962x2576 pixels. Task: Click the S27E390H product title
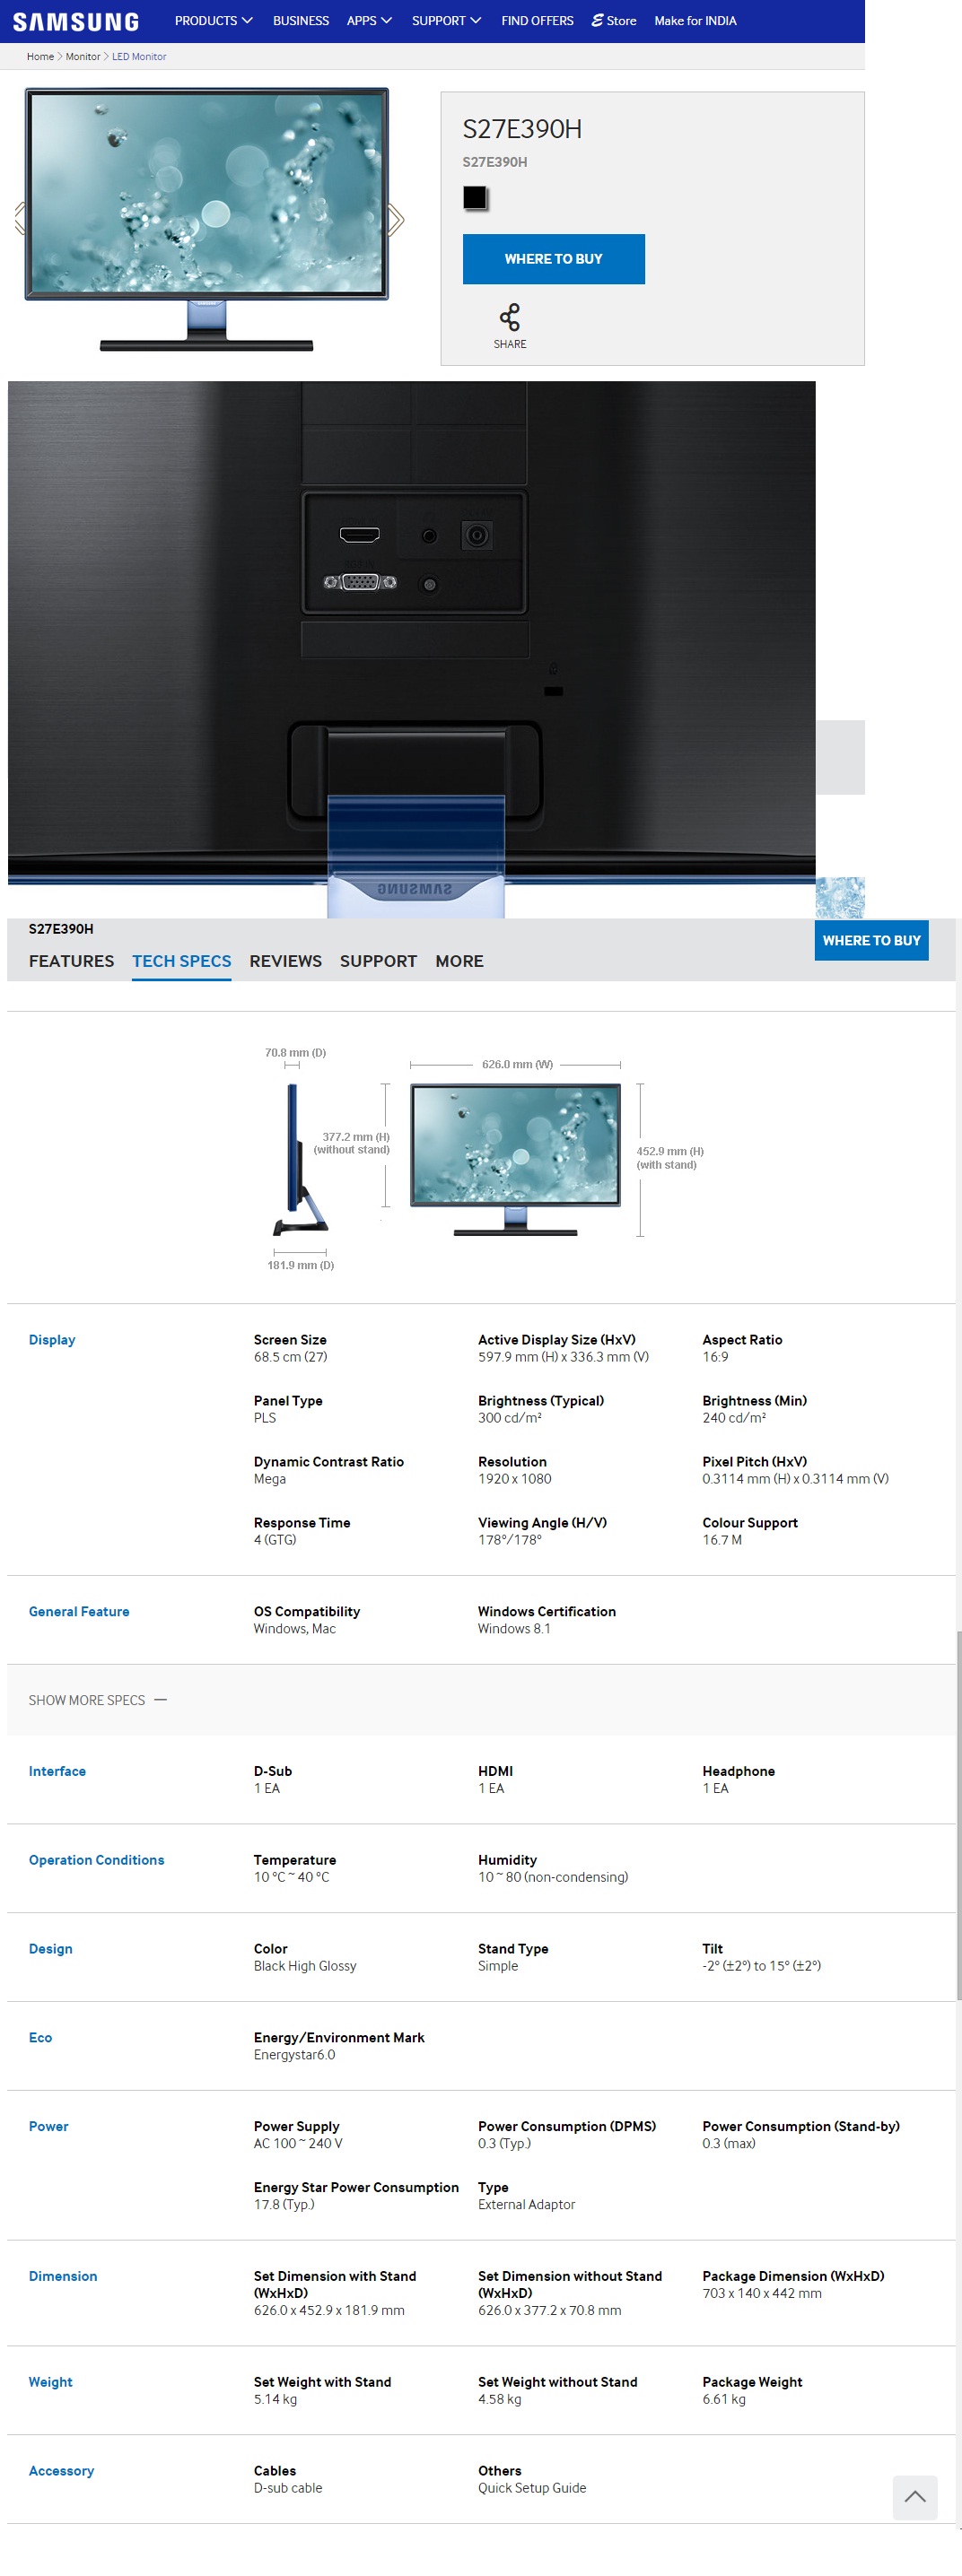click(x=522, y=129)
